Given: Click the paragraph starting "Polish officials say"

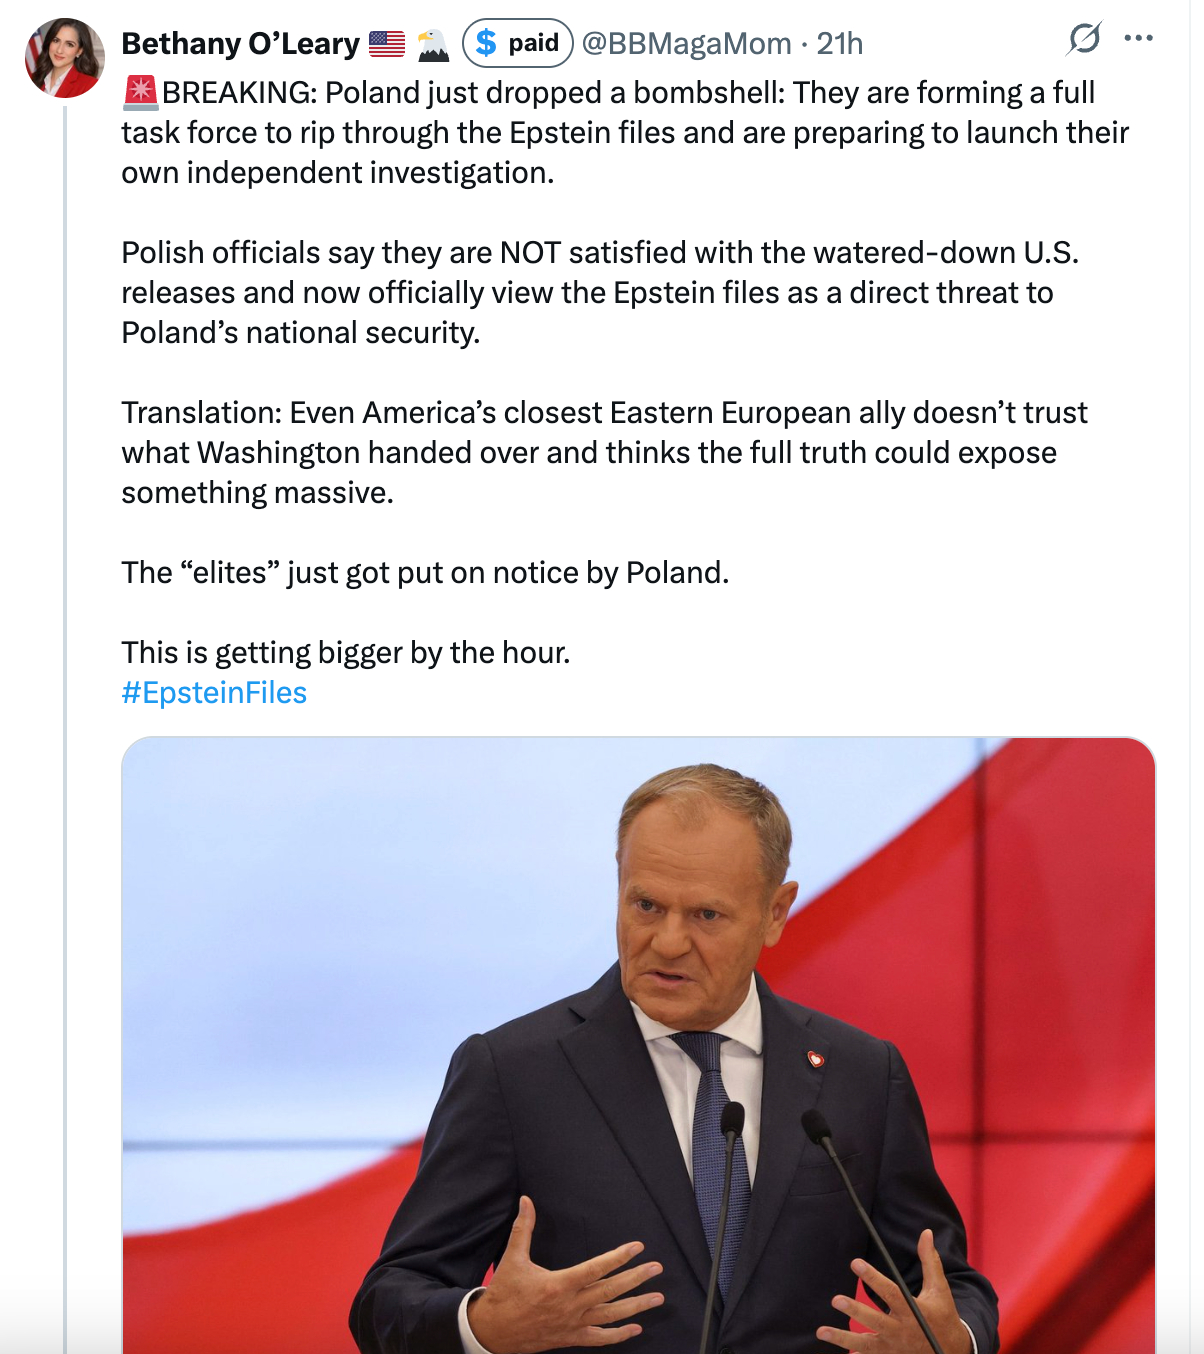Looking at the screenshot, I should point(600,292).
